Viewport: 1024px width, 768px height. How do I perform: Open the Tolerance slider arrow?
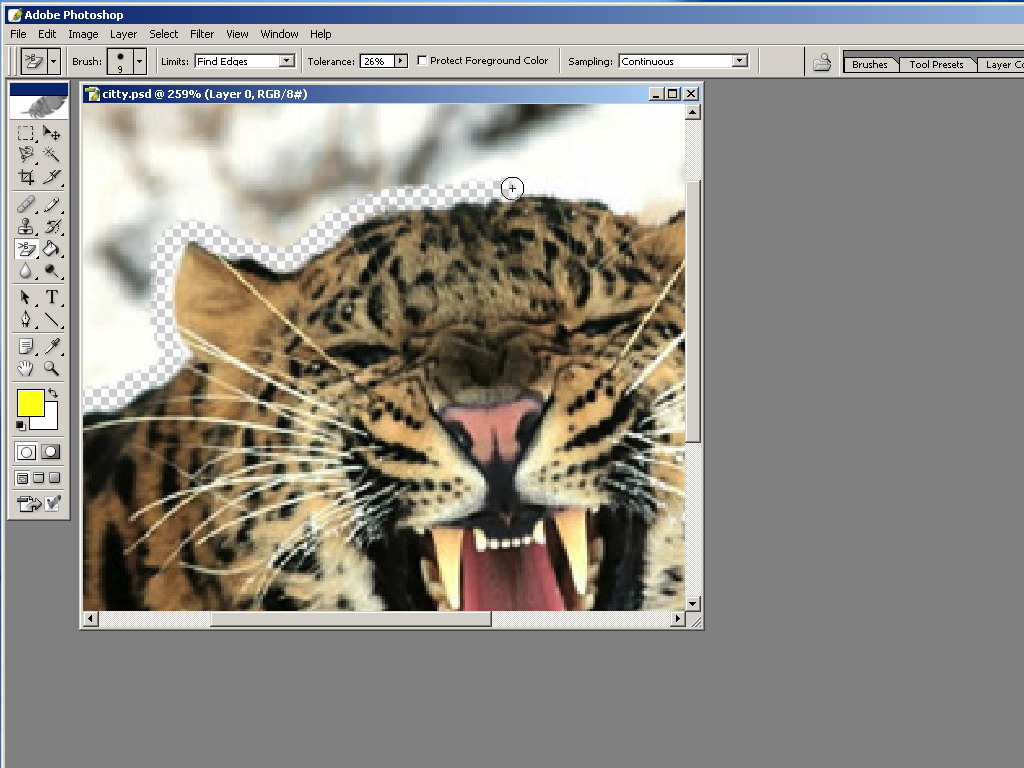click(401, 61)
